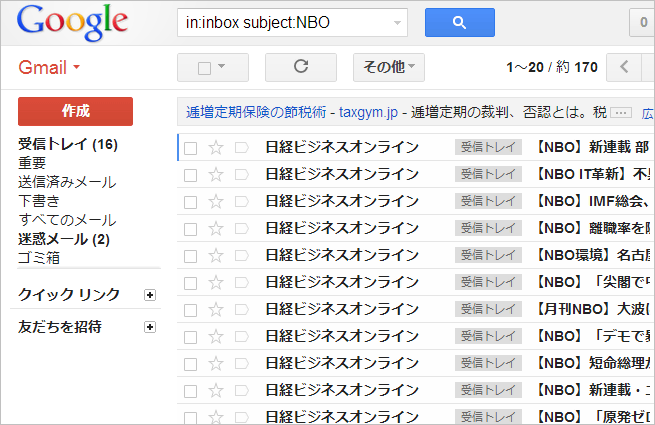Click the 1〜20 / 約 170 page counter
The height and width of the screenshot is (425, 655).
pyautogui.click(x=551, y=67)
